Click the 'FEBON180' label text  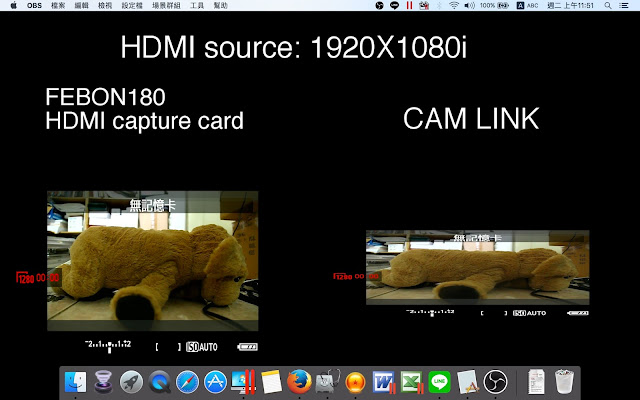pos(105,97)
